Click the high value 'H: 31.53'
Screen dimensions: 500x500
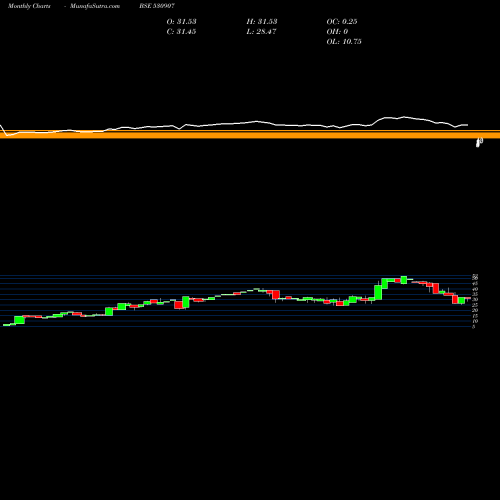(x=262, y=22)
